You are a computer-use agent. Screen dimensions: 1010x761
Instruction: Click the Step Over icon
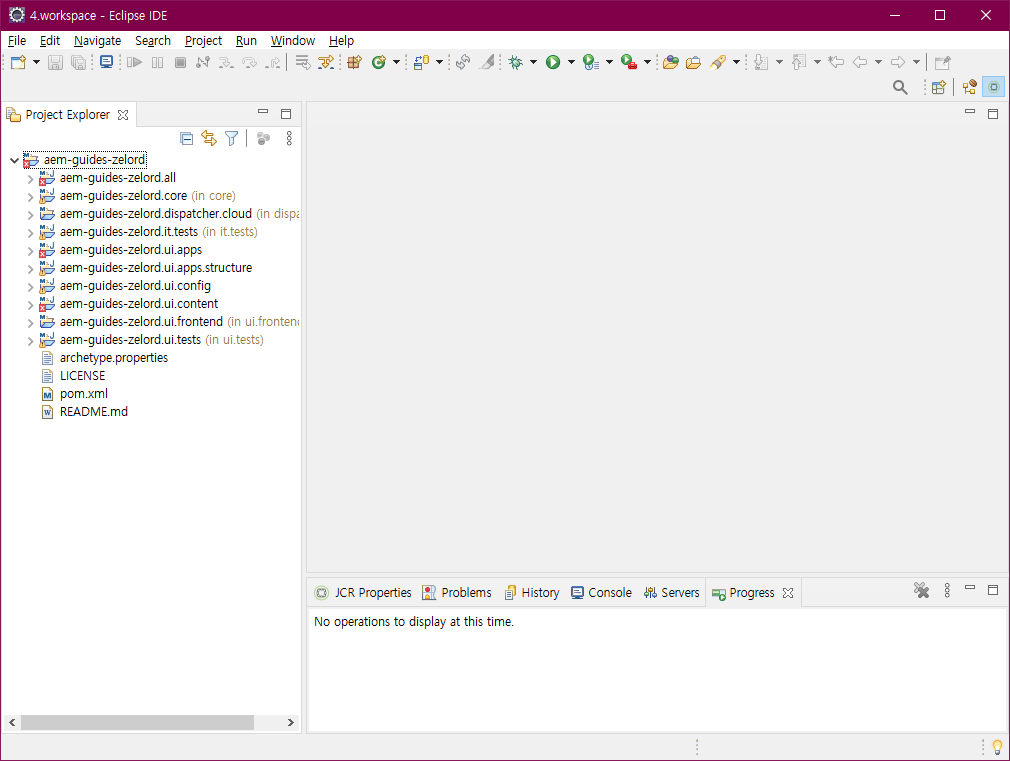249,63
